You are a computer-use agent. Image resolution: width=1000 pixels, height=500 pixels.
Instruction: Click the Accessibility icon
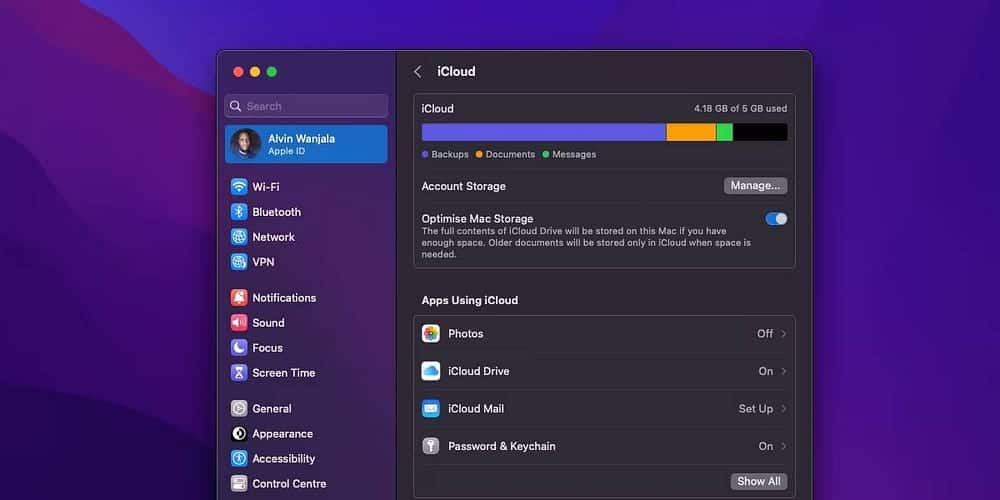(x=239, y=459)
